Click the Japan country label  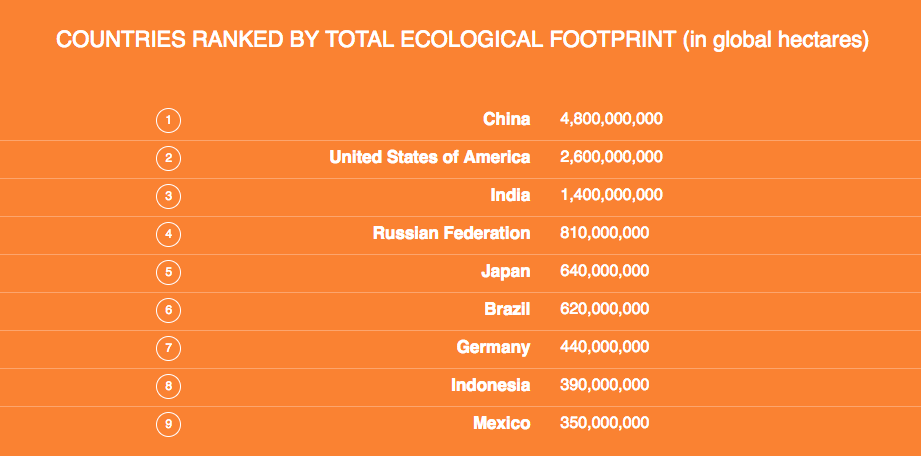tap(505, 272)
